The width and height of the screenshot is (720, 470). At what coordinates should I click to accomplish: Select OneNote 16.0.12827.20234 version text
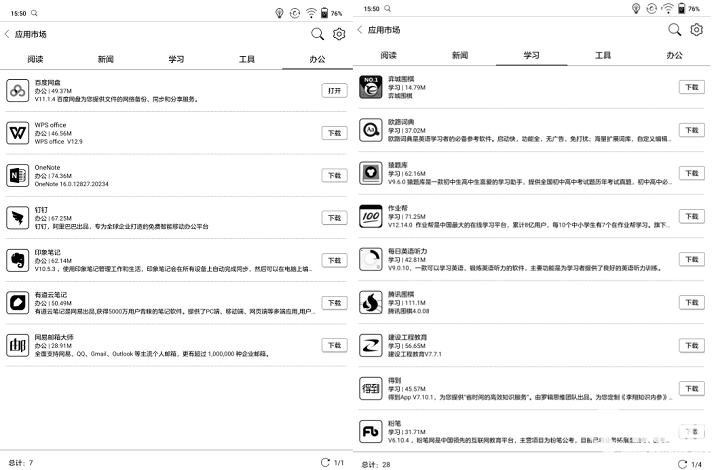72,184
